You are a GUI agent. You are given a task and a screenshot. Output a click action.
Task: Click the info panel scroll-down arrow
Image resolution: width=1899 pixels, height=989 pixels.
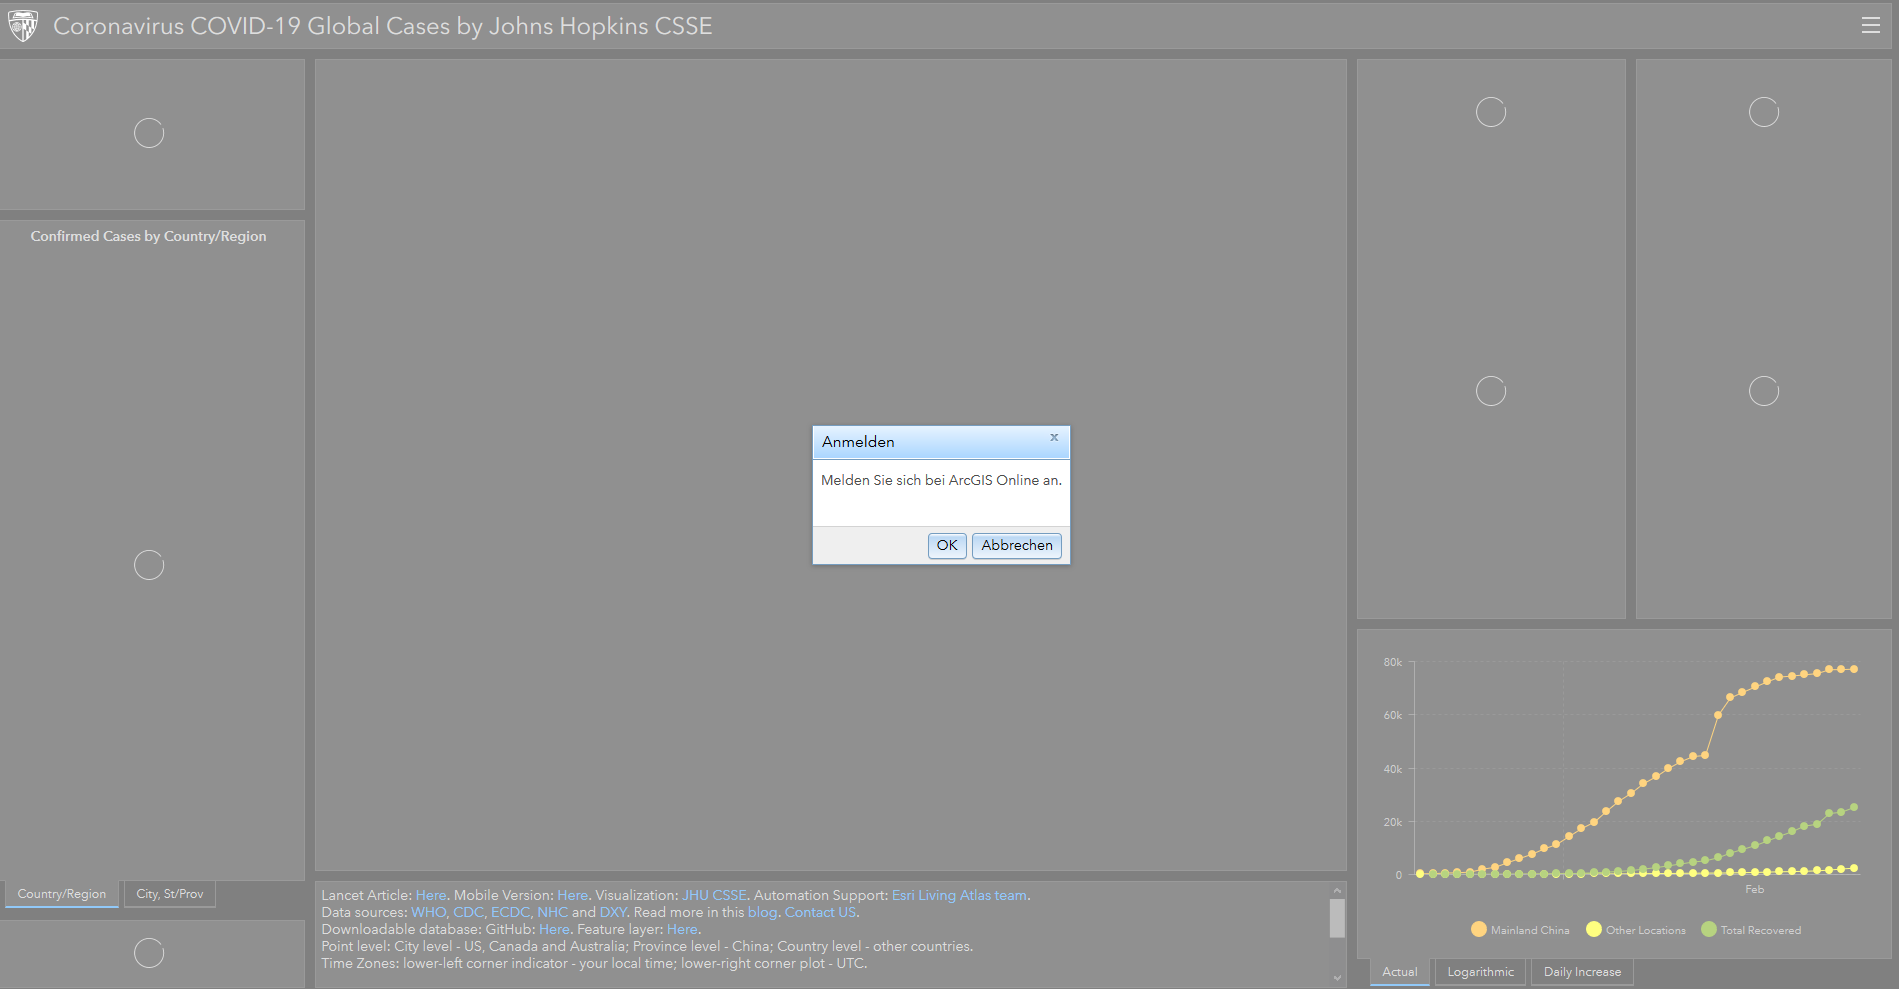[x=1337, y=978]
